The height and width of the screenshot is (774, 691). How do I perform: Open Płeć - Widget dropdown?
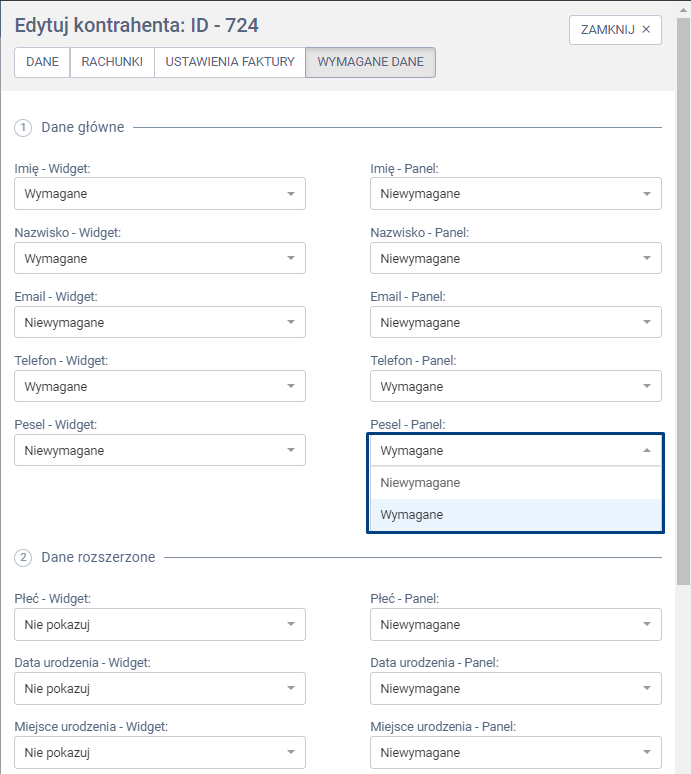click(160, 625)
